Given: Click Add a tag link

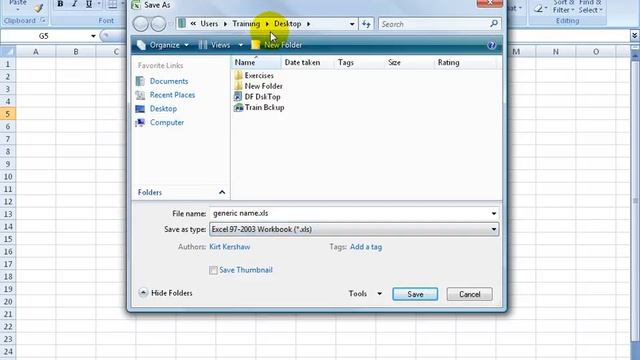Looking at the screenshot, I should [366, 247].
